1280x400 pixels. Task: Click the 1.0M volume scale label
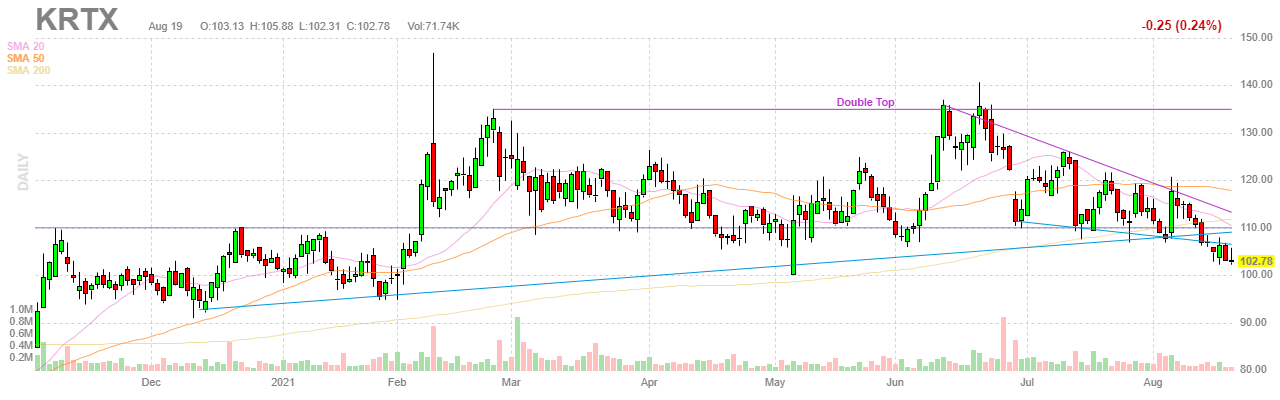(19, 310)
